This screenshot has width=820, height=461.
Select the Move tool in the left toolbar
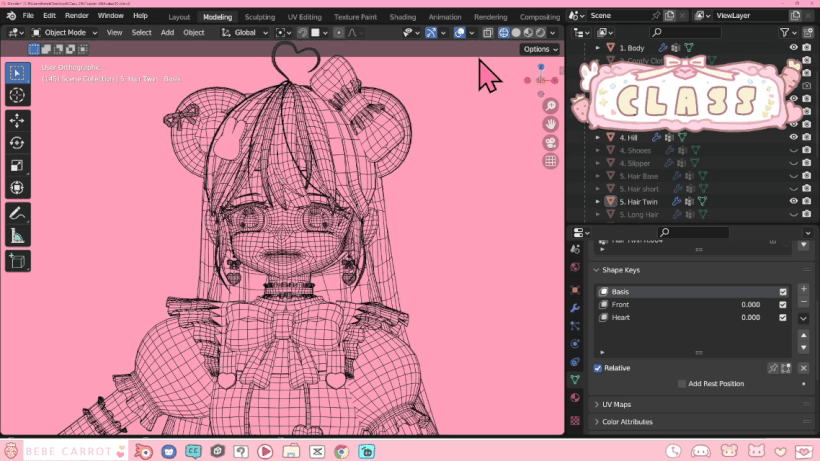click(x=17, y=120)
